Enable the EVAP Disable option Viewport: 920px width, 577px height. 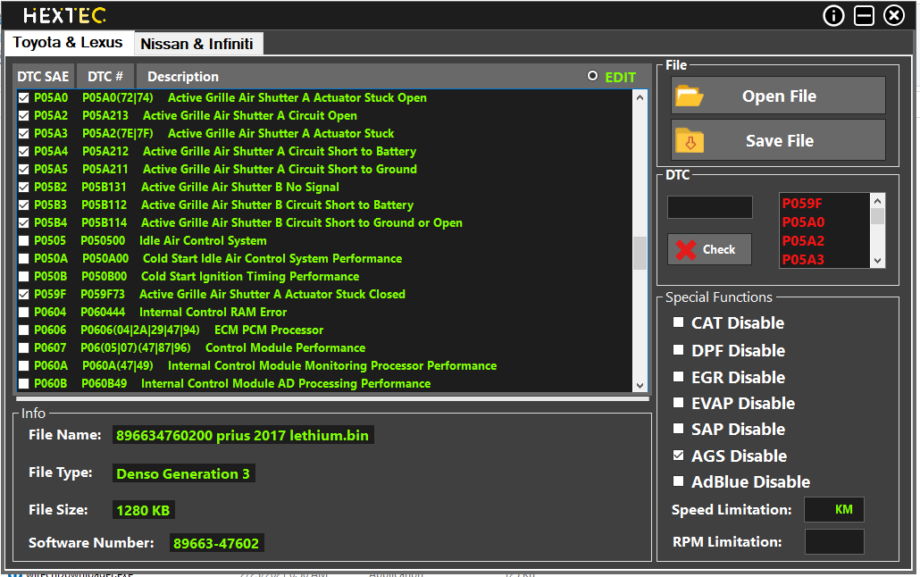(x=678, y=402)
